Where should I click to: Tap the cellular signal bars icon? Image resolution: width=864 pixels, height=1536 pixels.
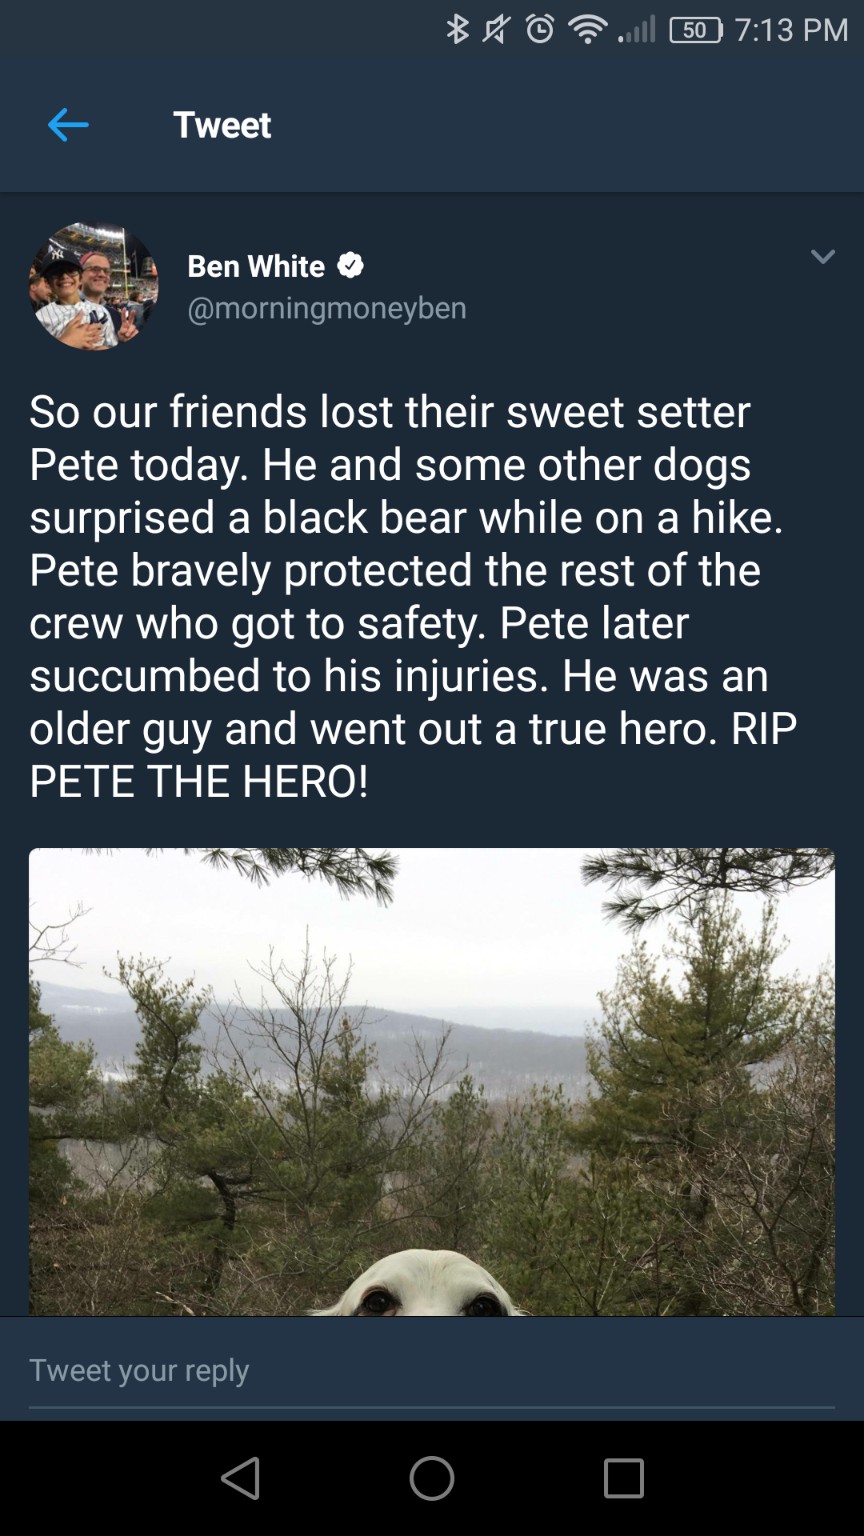coord(637,31)
